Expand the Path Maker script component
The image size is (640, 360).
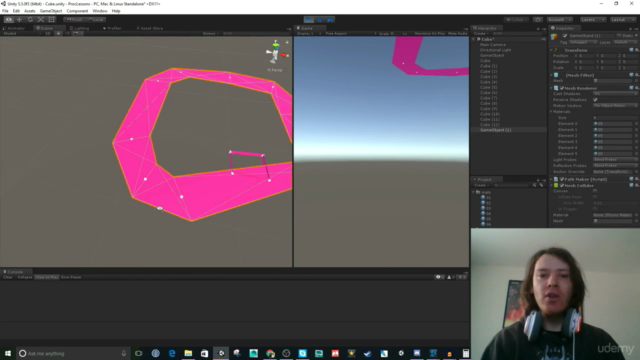point(551,179)
